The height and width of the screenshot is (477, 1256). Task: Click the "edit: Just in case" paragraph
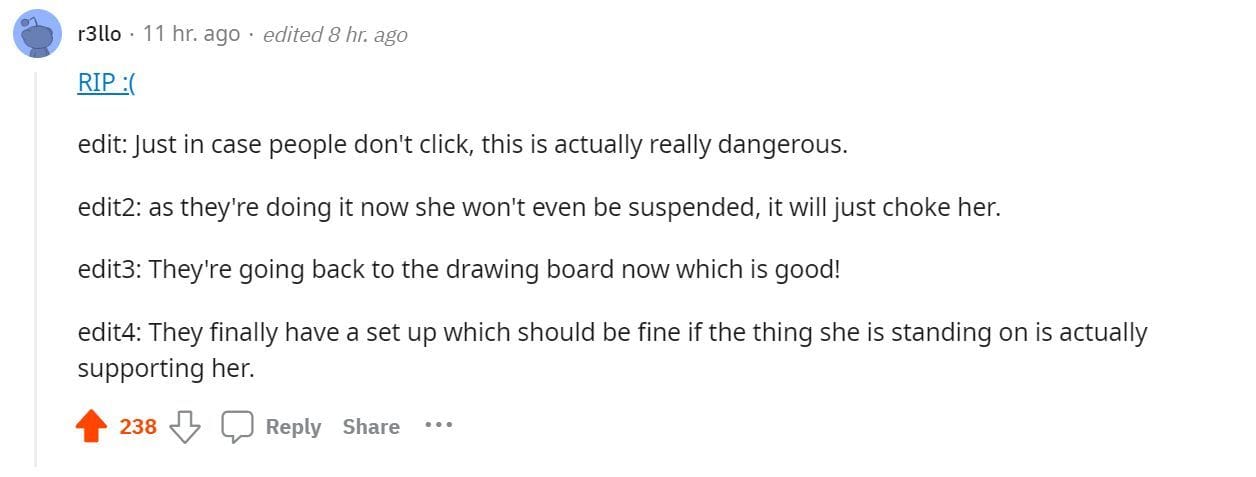(462, 145)
